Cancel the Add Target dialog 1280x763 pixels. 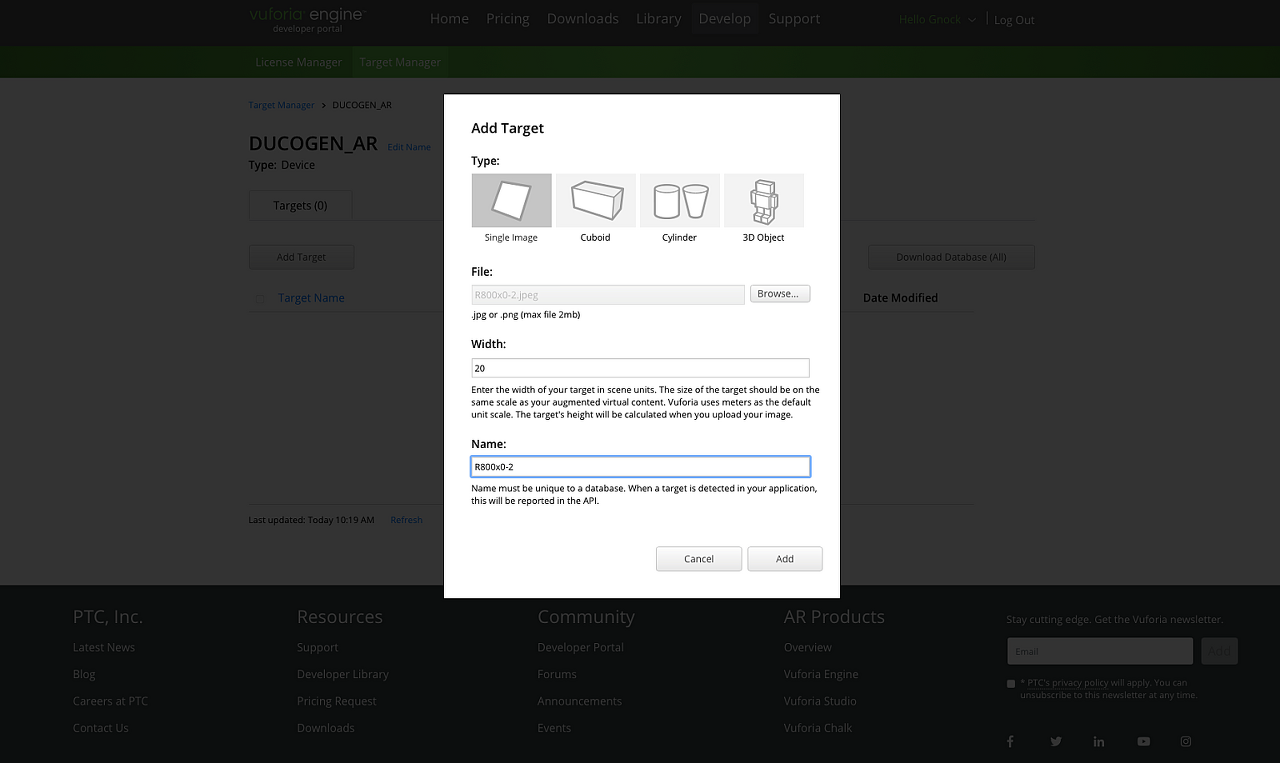699,559
